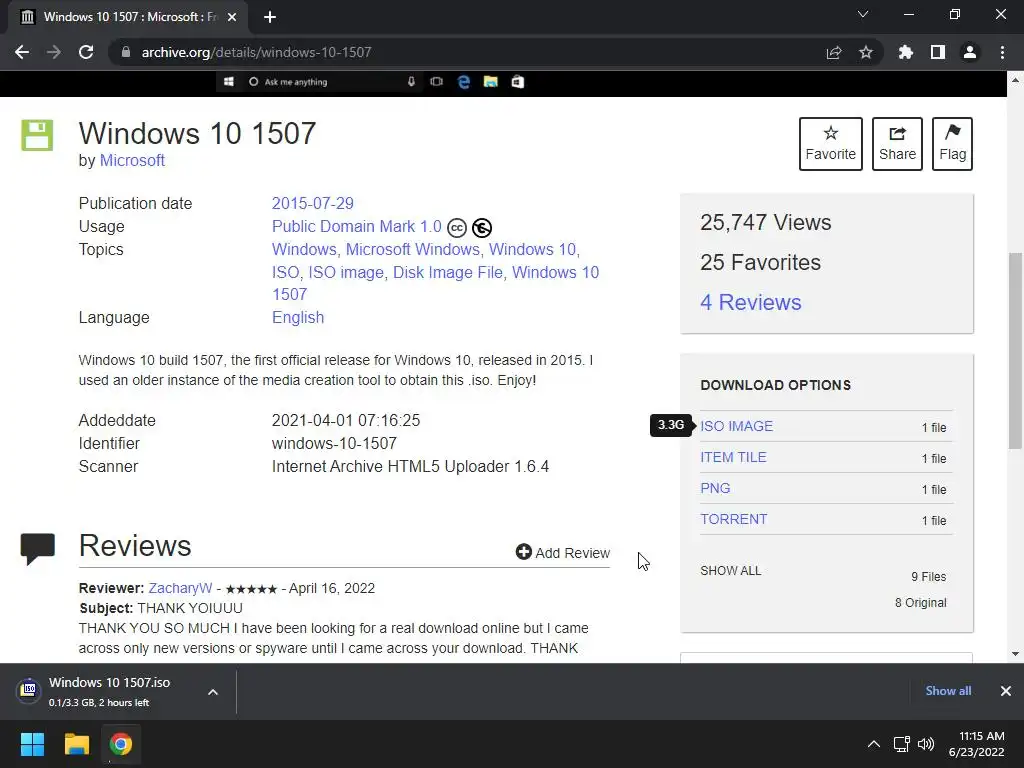Click the Creative Commons CC icon
Image resolution: width=1024 pixels, height=768 pixels.
coord(456,227)
